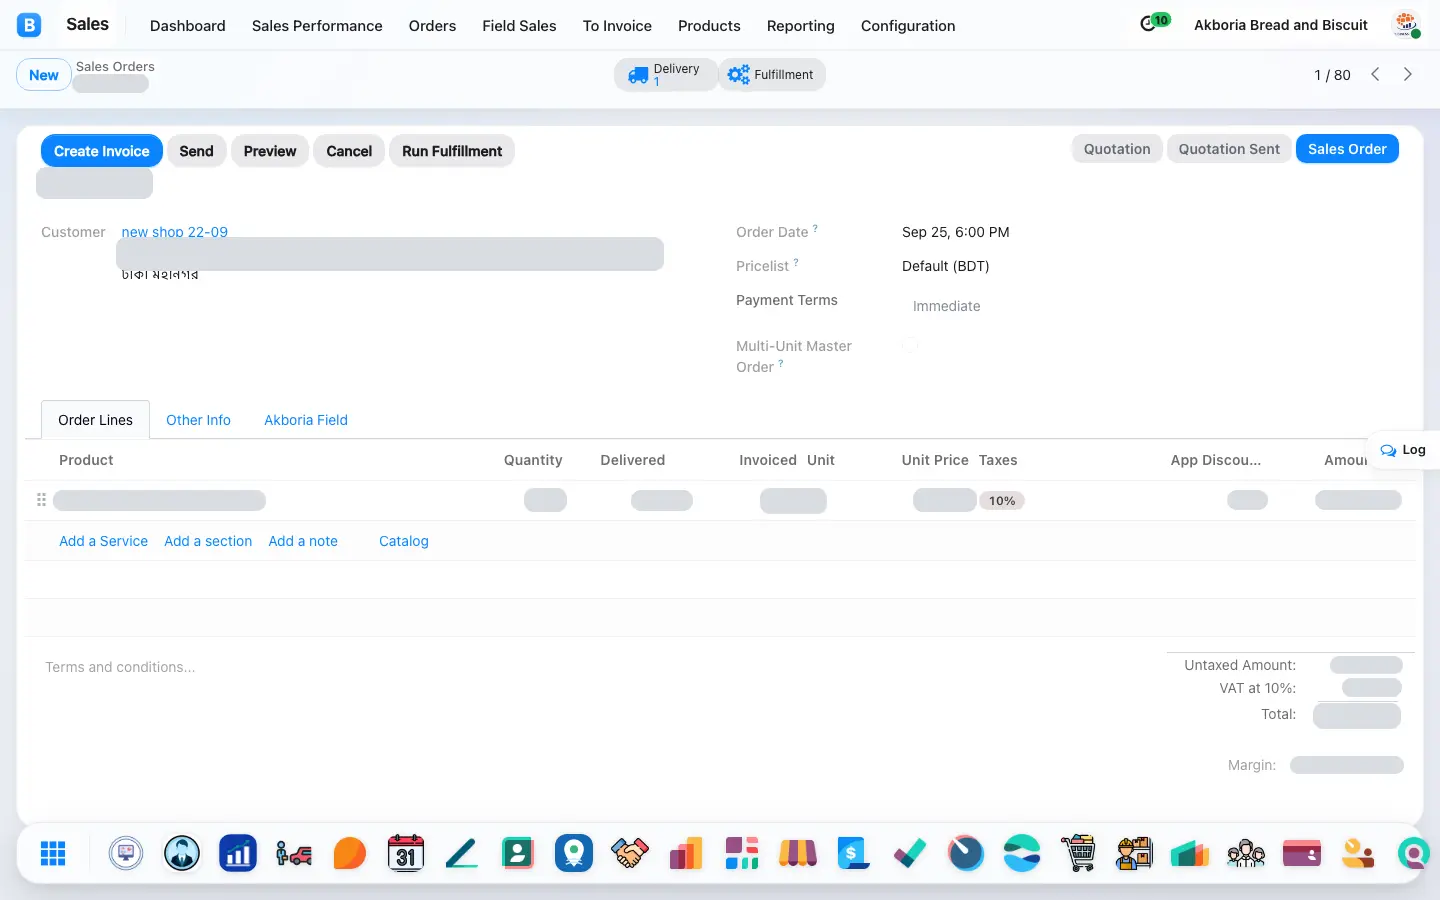Image resolution: width=1440 pixels, height=900 pixels.
Task: Open the striped awning shop app icon
Action: (x=798, y=853)
